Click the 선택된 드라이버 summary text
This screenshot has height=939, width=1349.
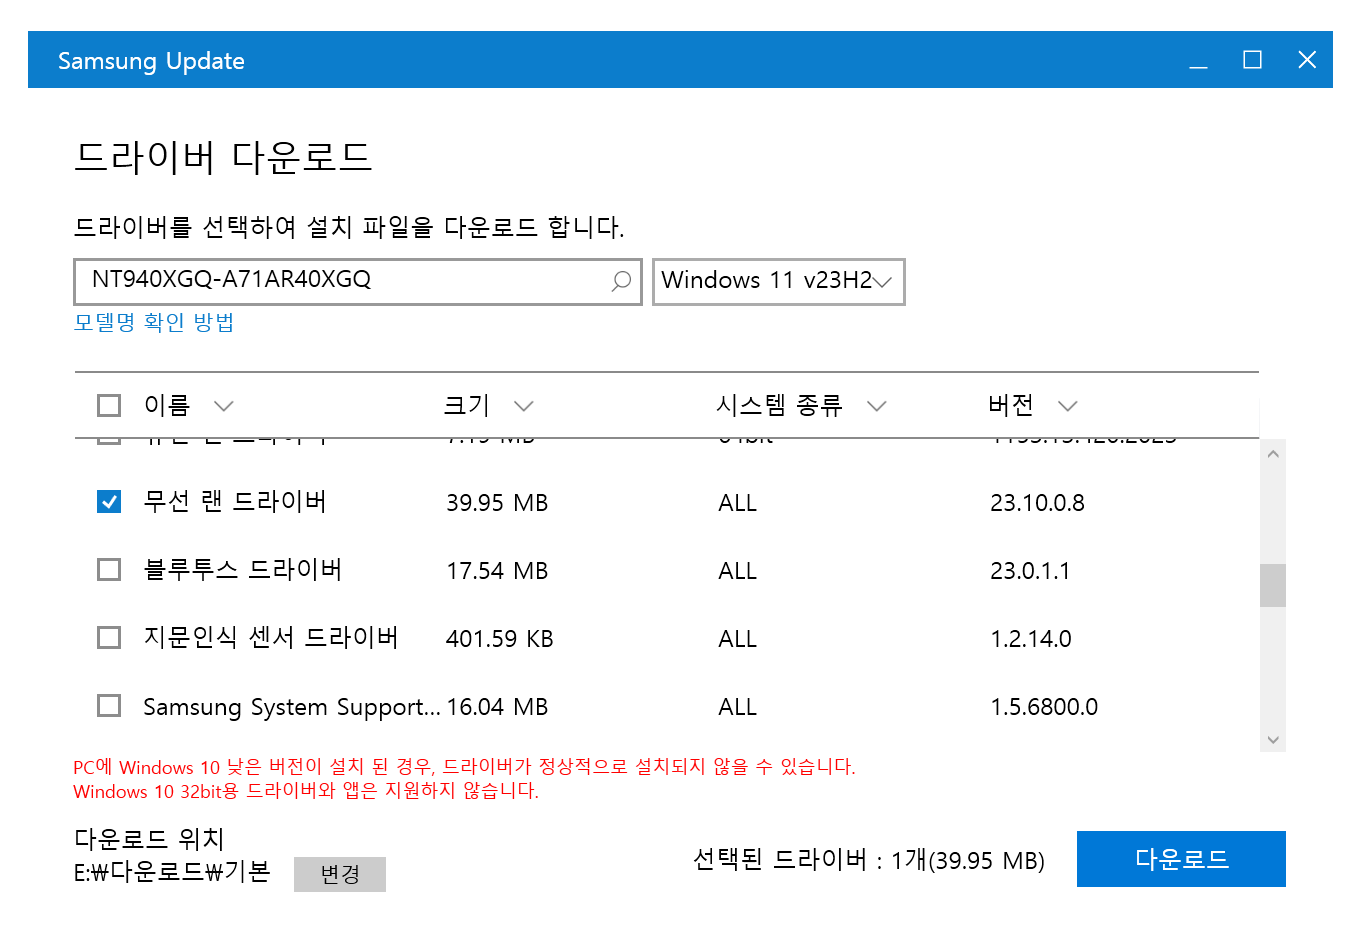coord(868,860)
